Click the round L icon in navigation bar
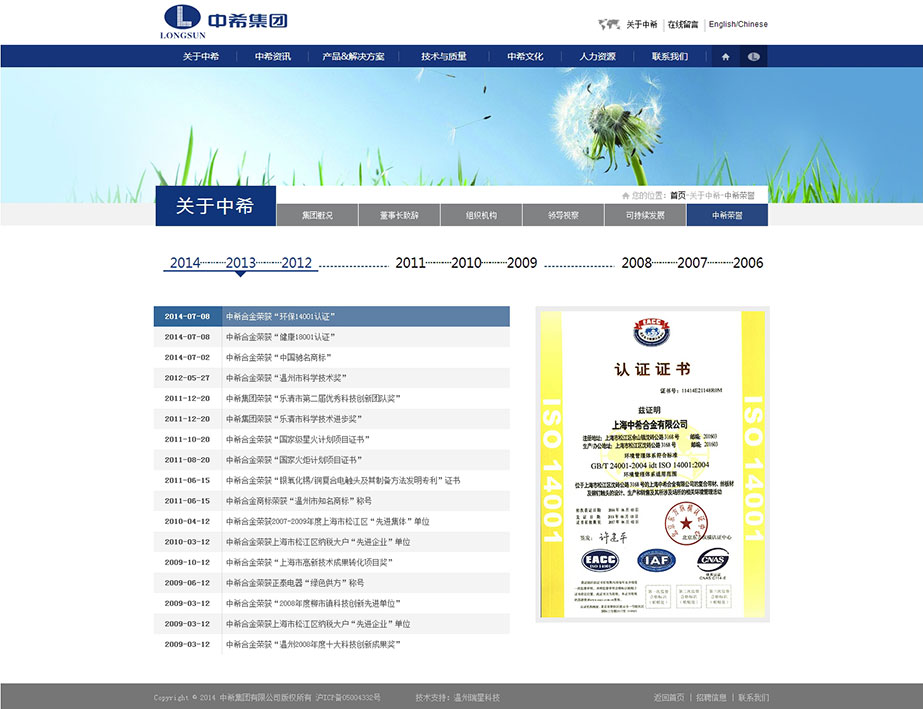 pyautogui.click(x=753, y=57)
